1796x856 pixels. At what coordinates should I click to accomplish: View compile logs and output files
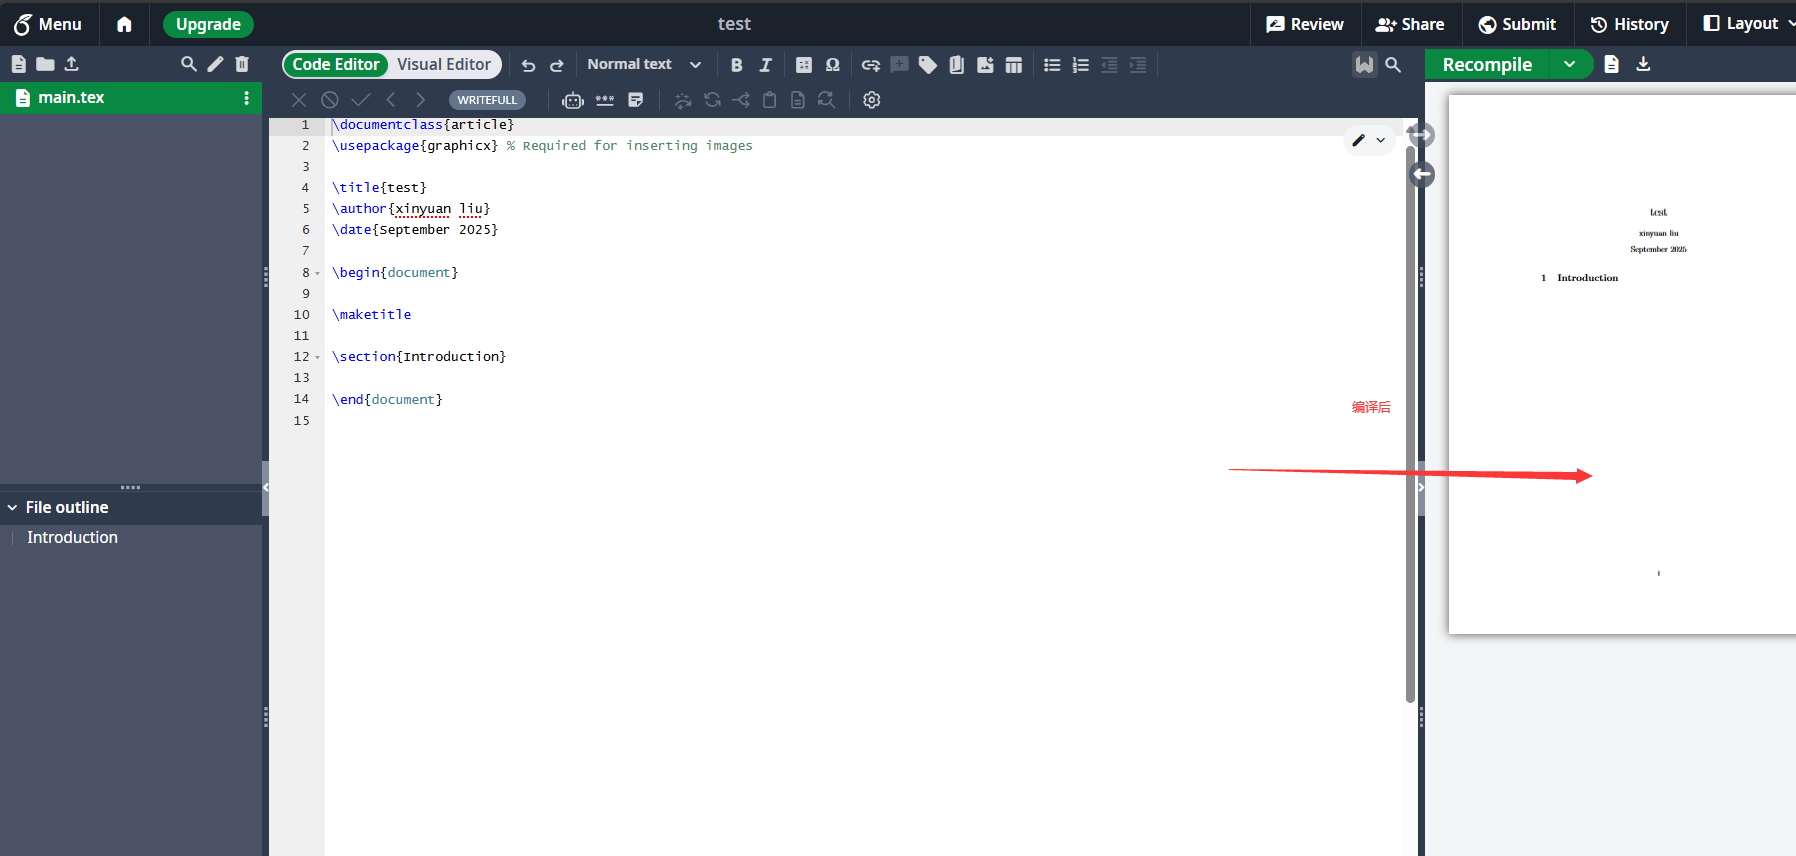[x=1612, y=64]
